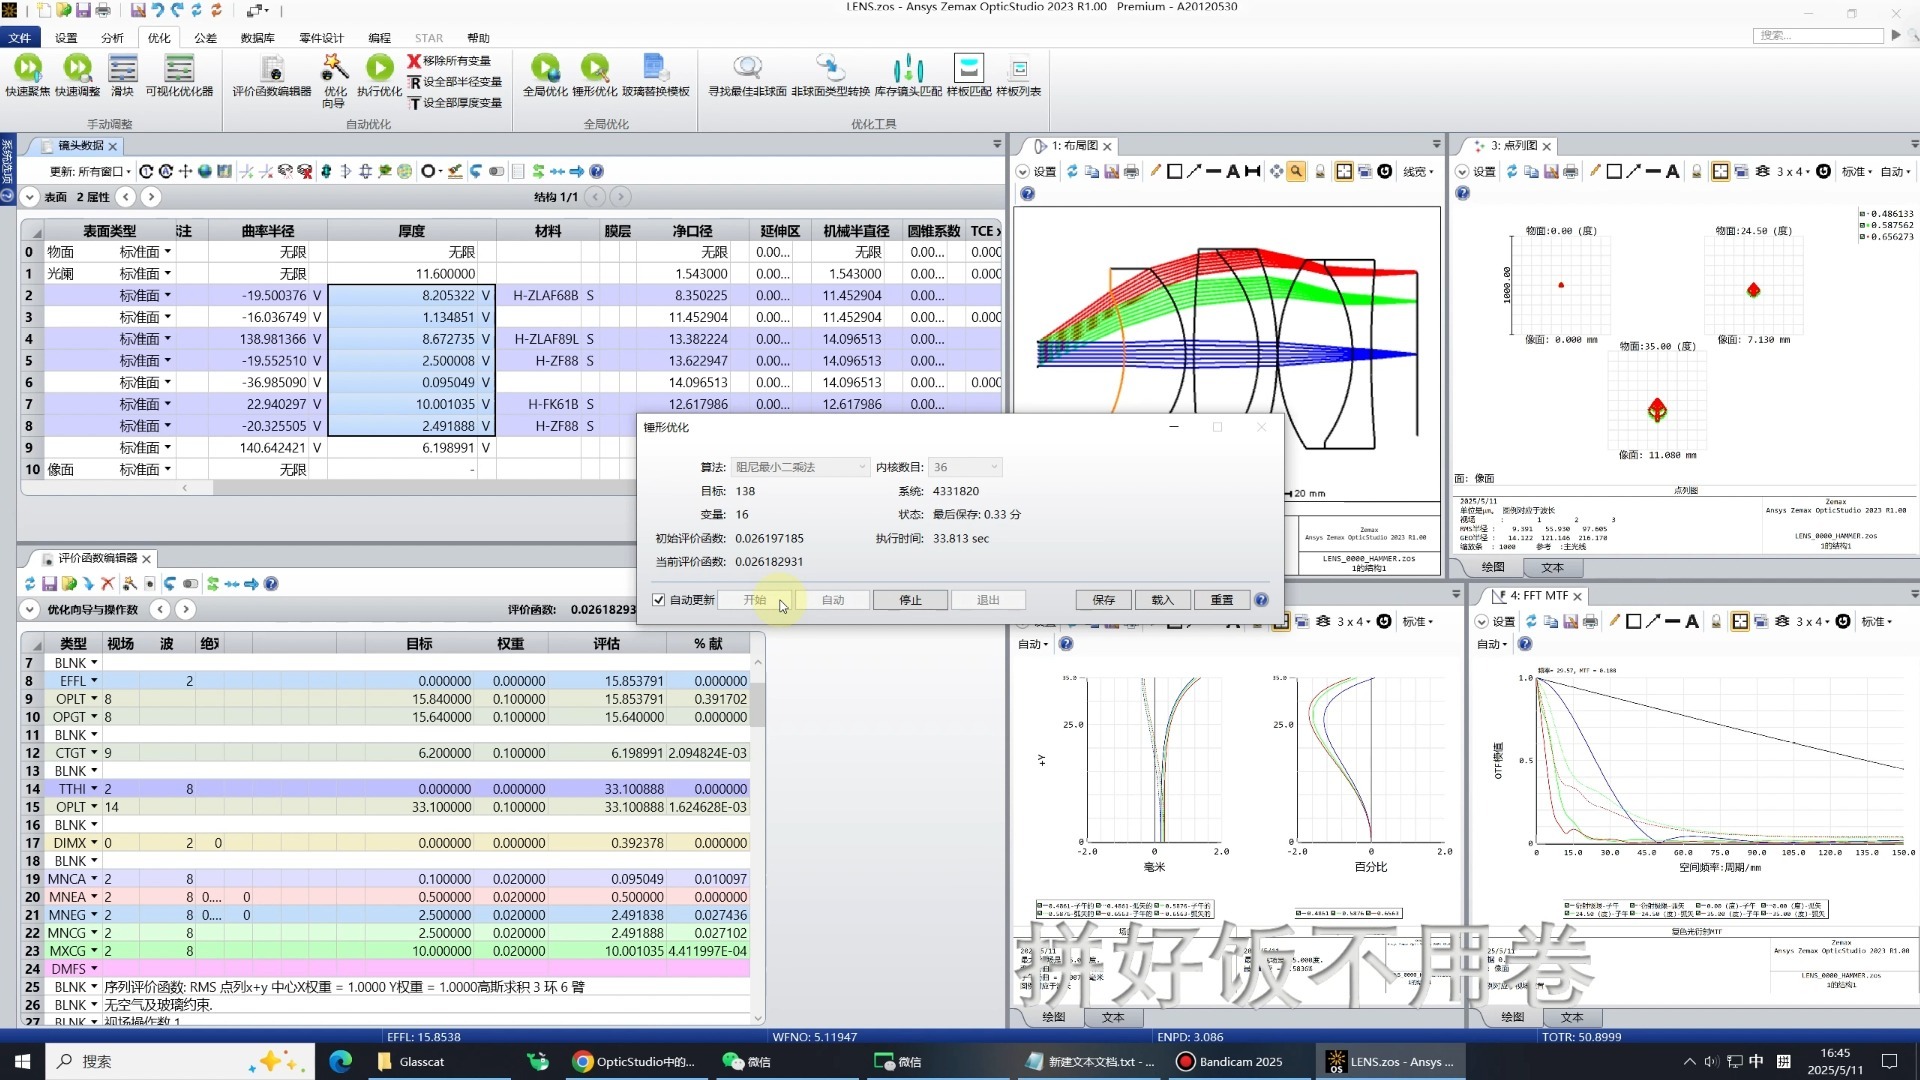Open surface type dropdown for row 2

167,296
